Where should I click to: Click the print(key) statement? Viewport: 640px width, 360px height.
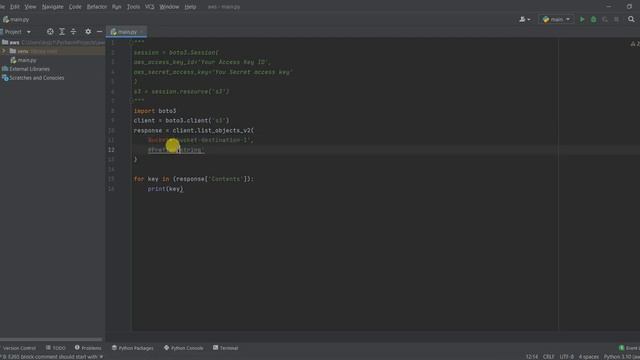(x=165, y=189)
